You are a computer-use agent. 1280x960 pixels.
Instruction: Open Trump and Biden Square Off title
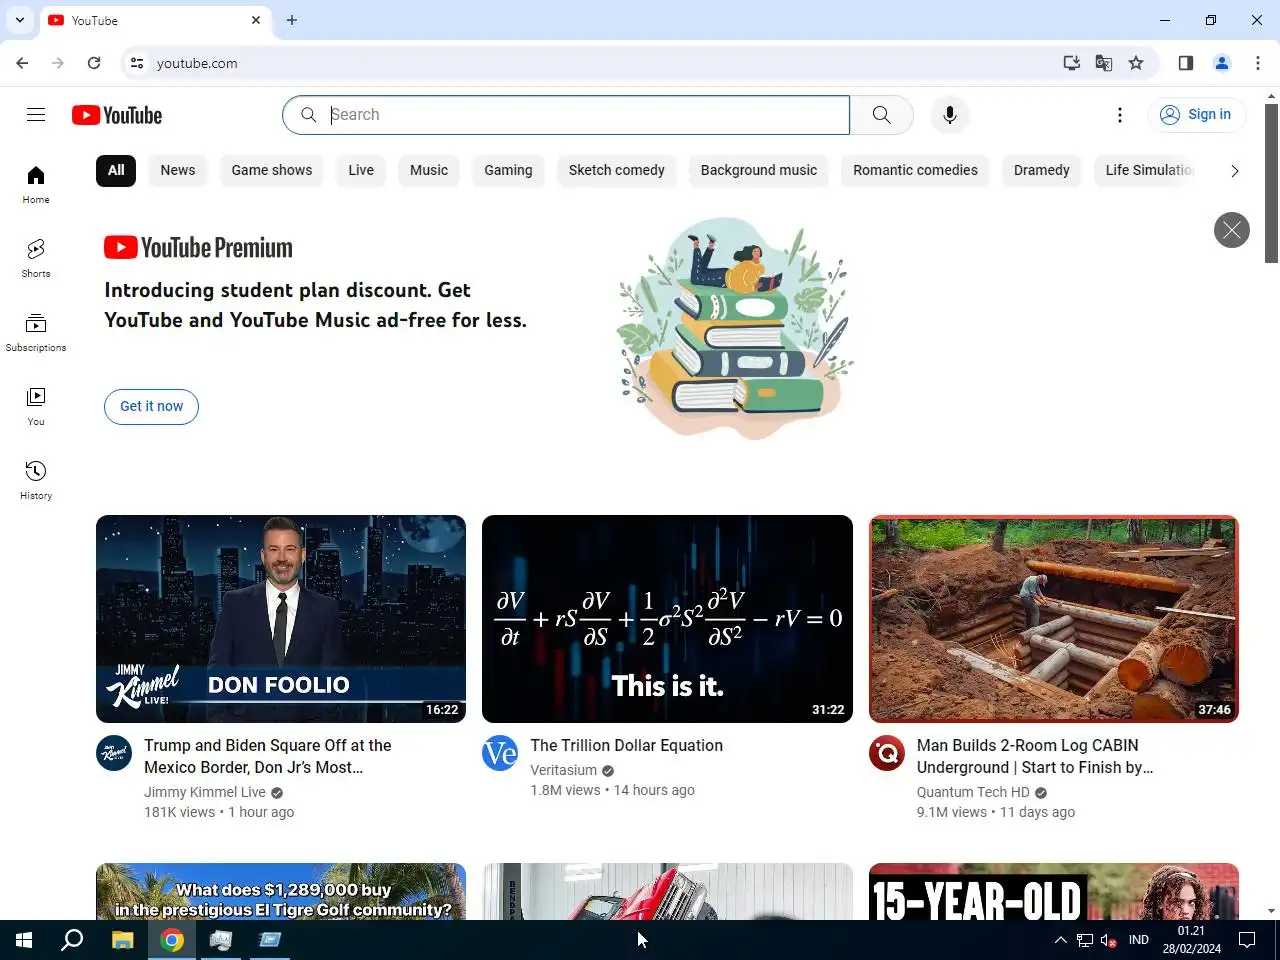click(268, 756)
